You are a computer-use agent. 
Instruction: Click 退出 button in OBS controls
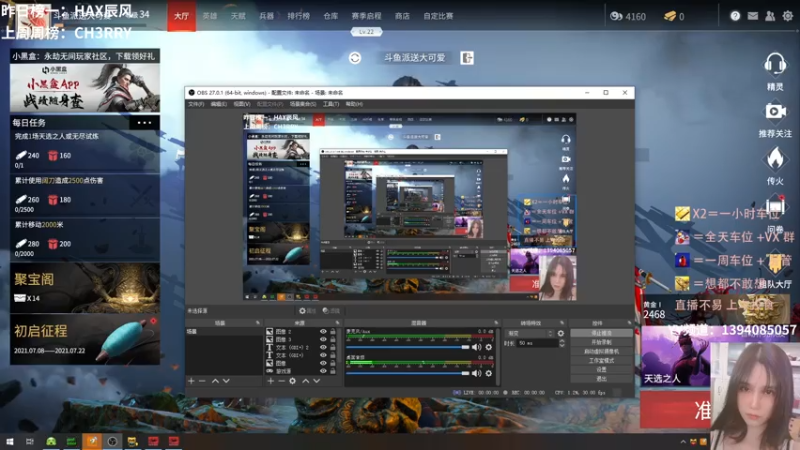[602, 379]
